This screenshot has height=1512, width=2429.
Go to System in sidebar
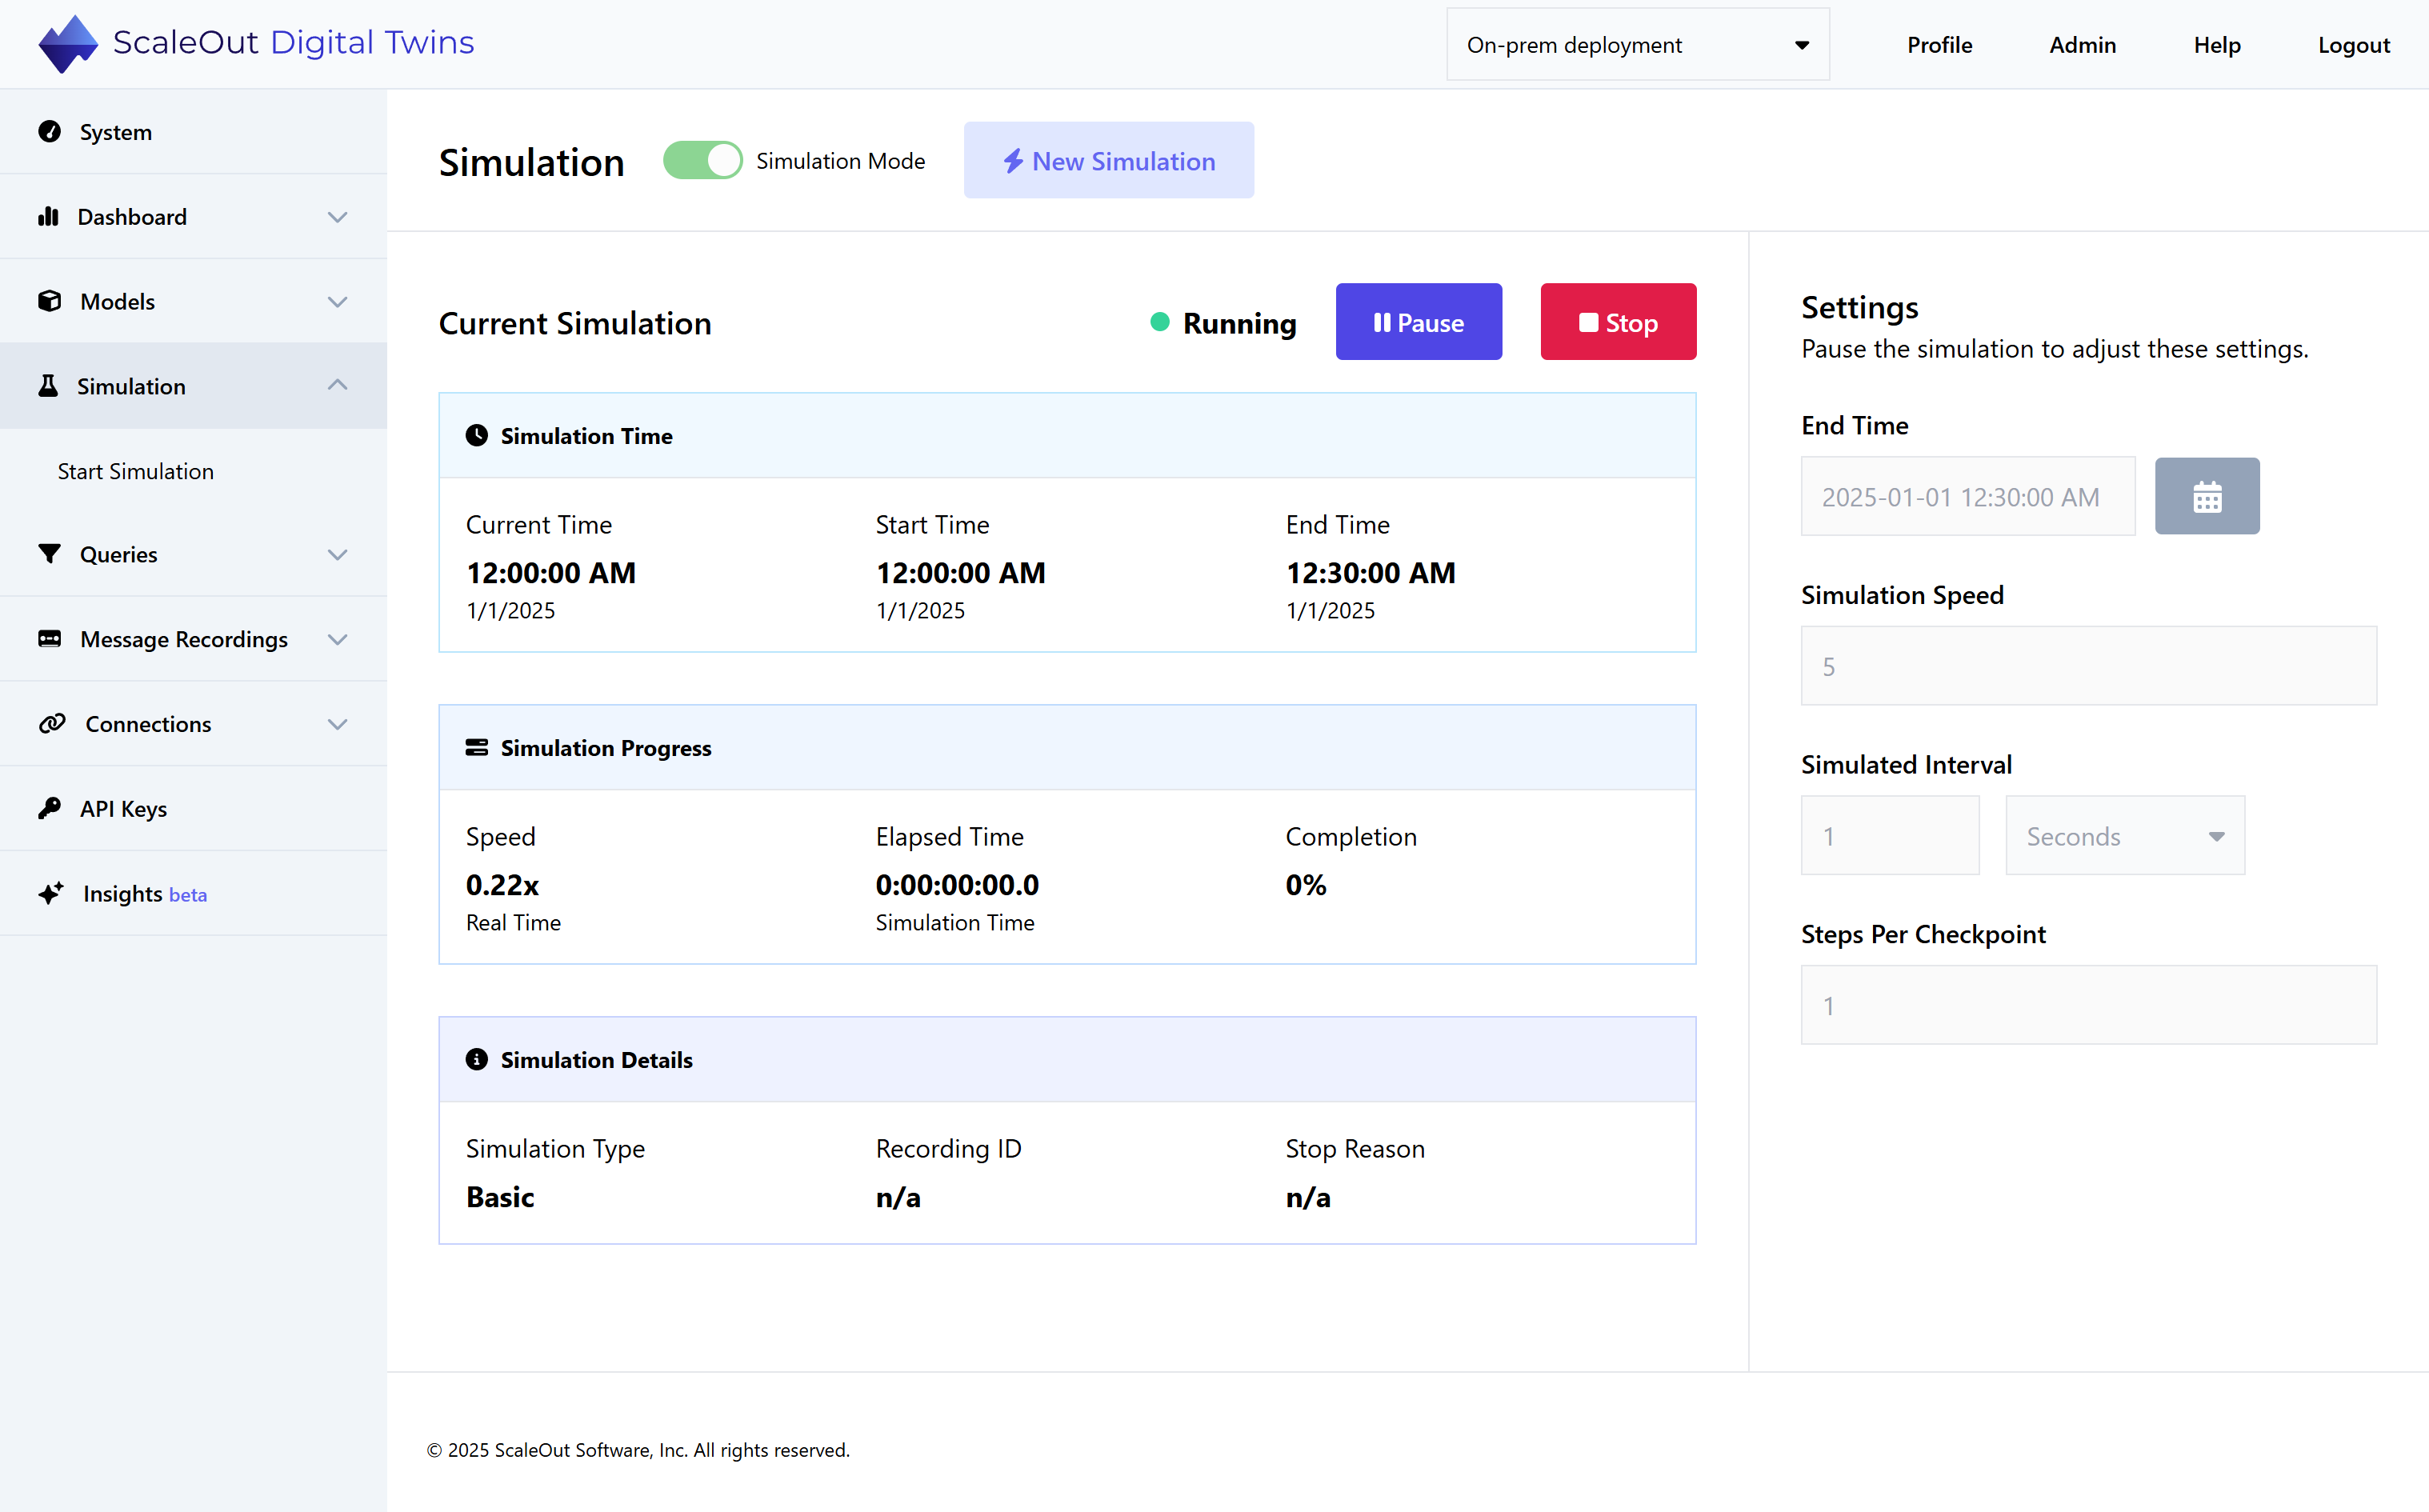tap(194, 132)
